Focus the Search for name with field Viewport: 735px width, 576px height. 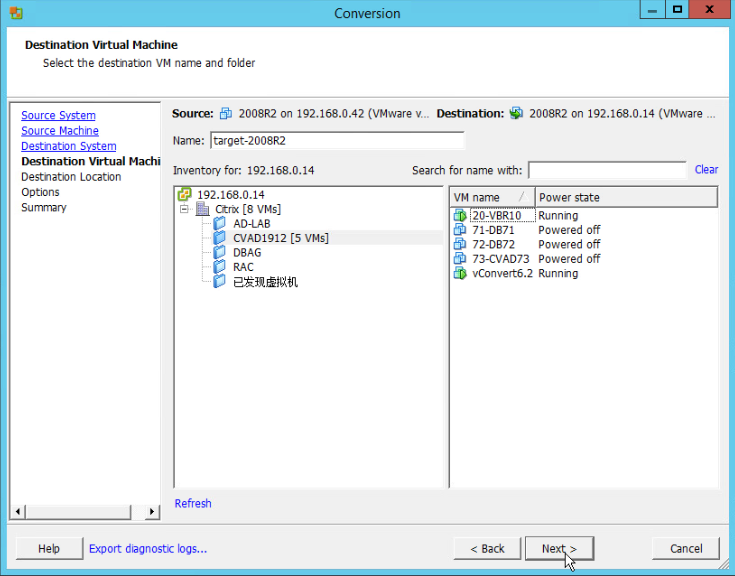click(x=607, y=170)
